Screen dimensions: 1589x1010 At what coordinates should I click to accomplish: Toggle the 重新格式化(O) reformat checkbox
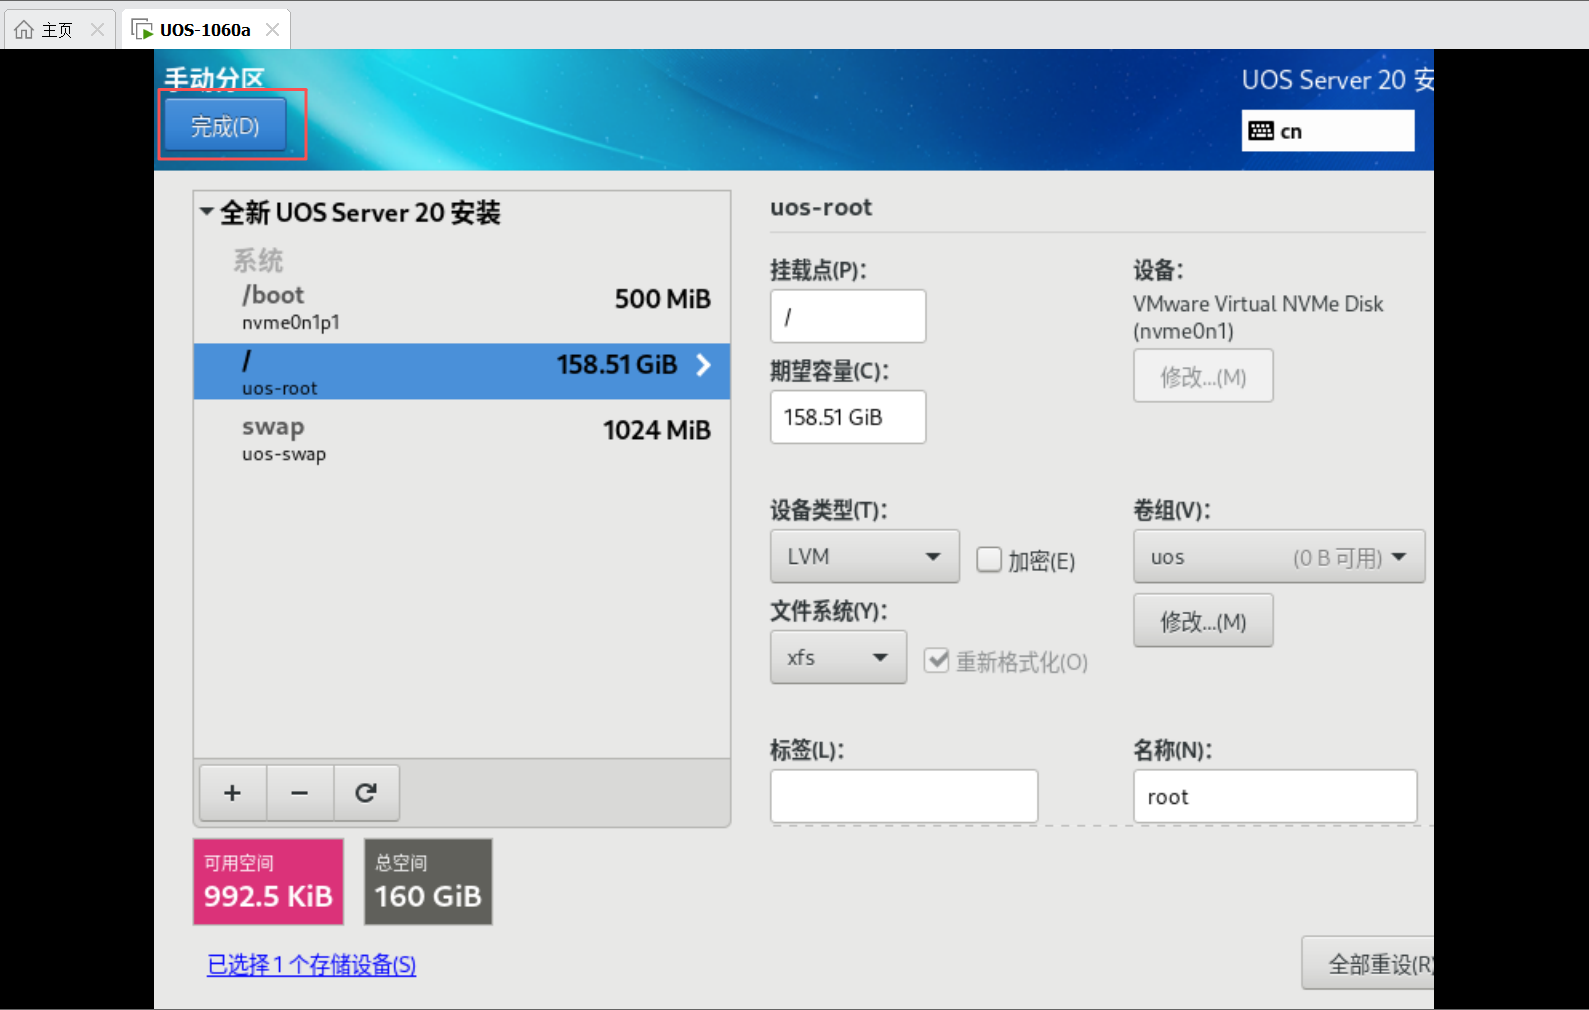[x=937, y=660]
